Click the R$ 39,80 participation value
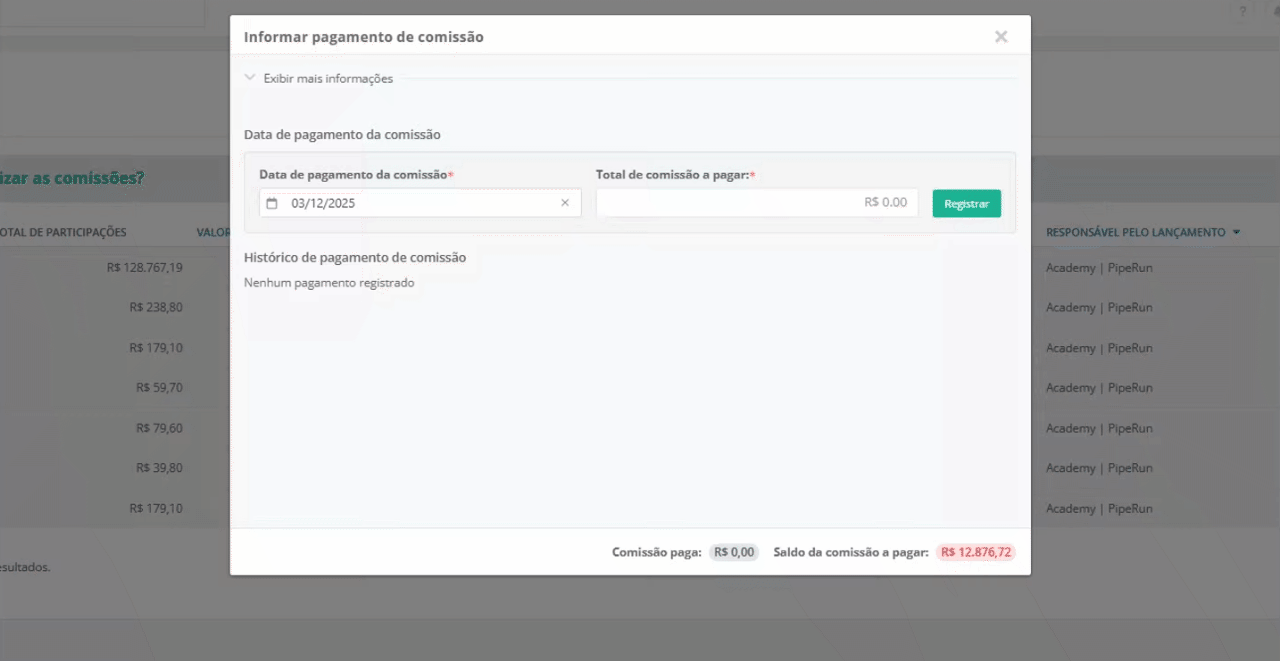Screen dimensions: 1280x661 (x=159, y=468)
